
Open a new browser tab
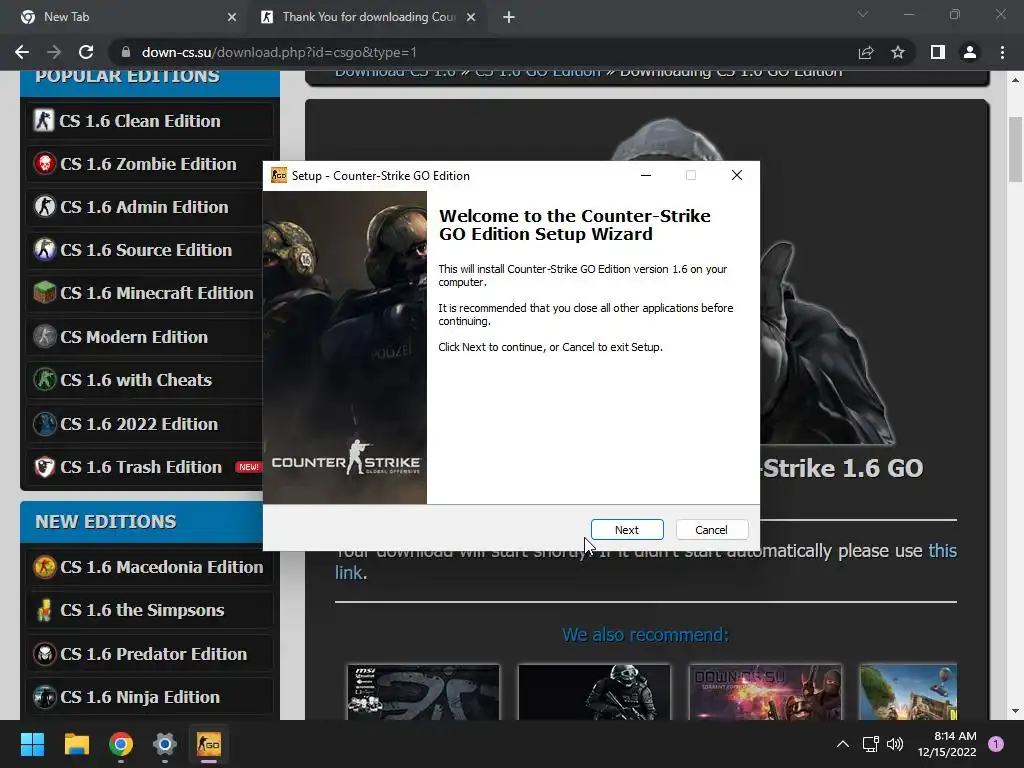pyautogui.click(x=509, y=17)
